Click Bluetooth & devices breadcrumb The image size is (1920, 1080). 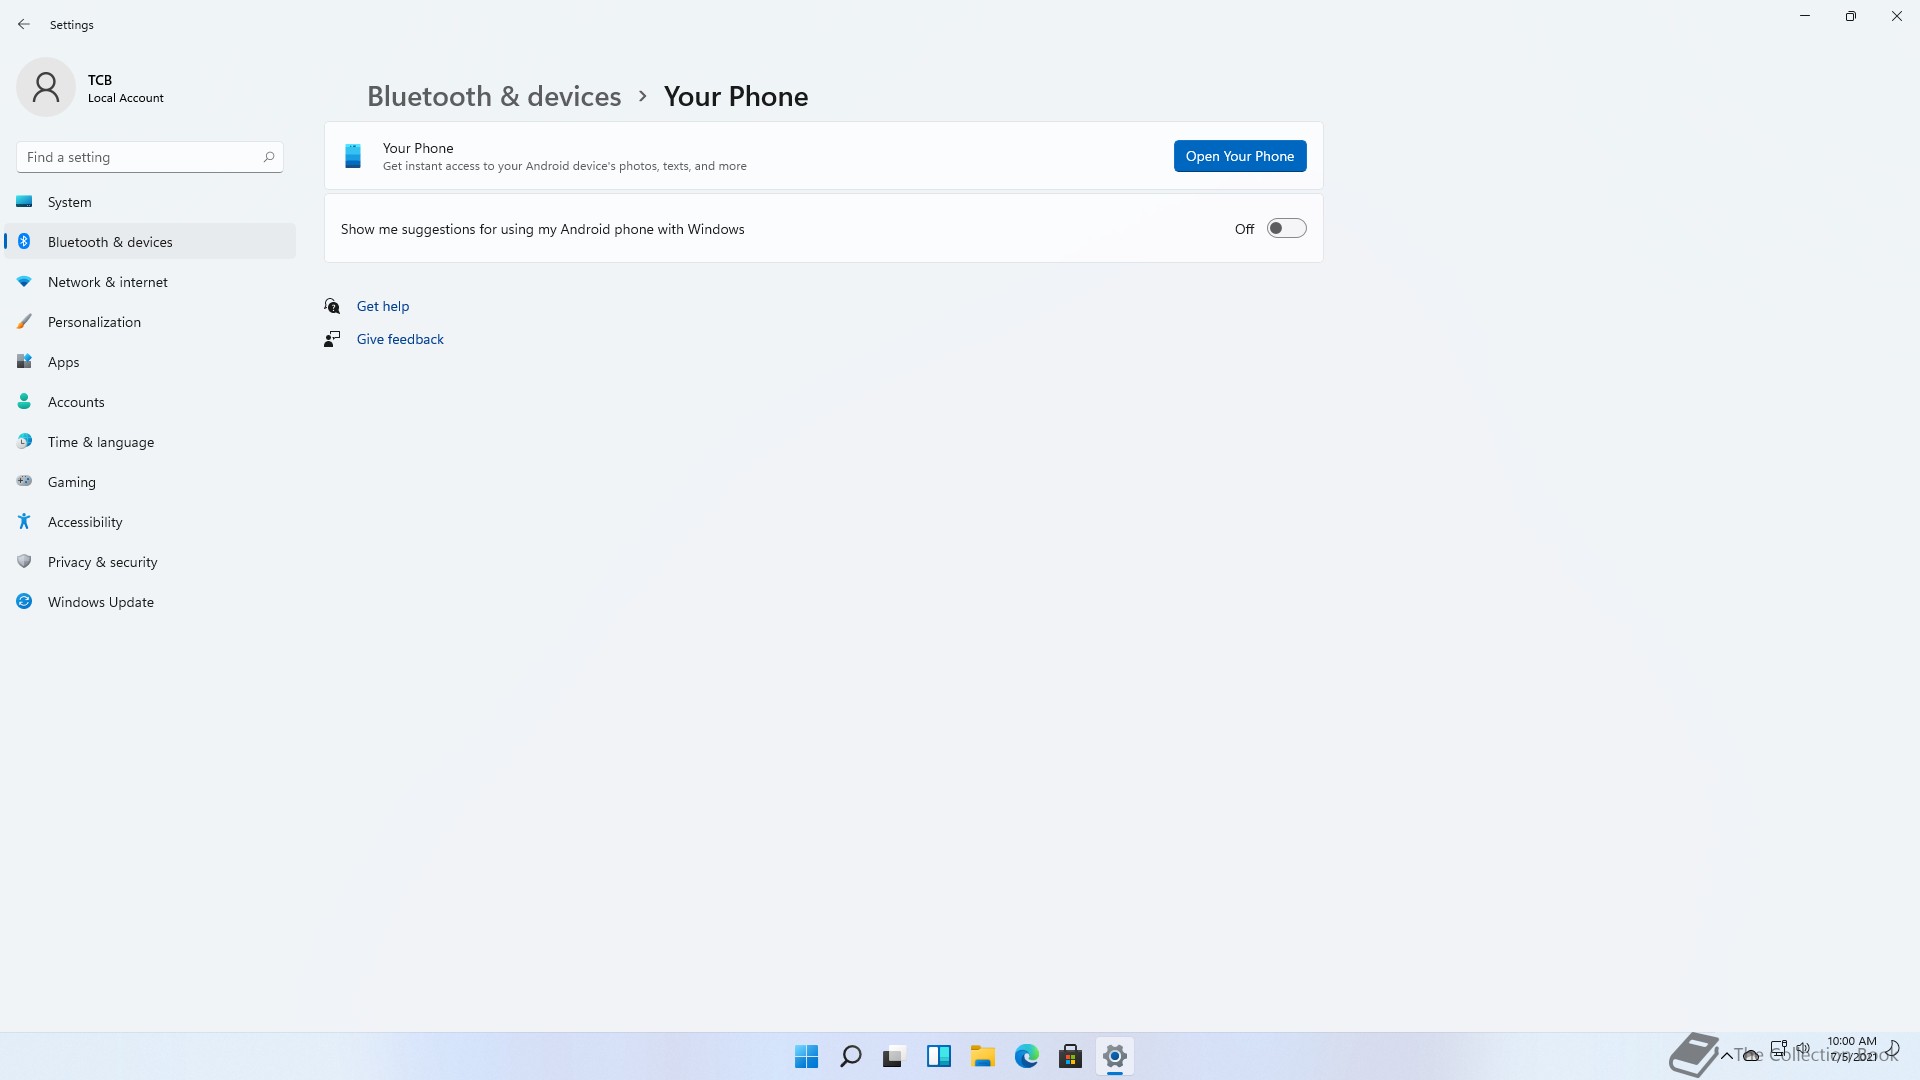pos(494,96)
